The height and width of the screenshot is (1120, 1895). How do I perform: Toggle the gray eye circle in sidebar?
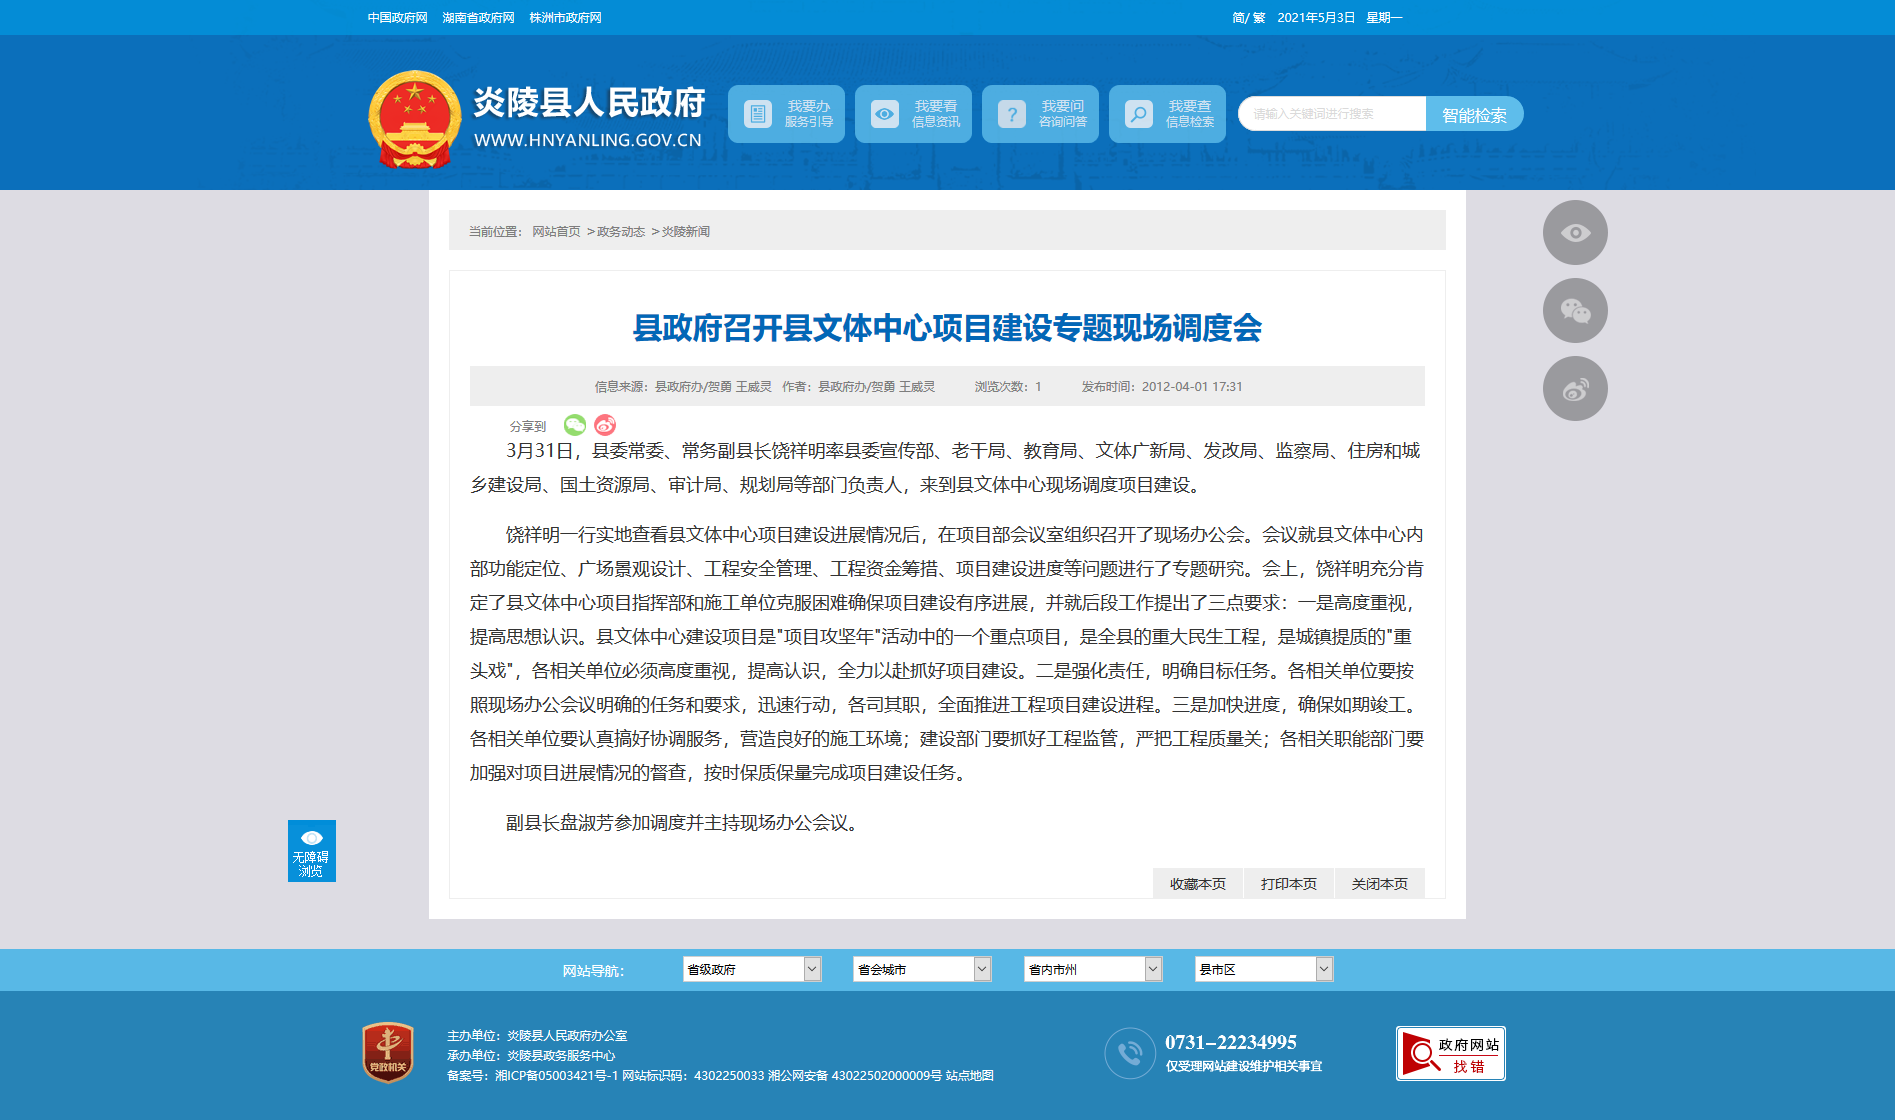click(1575, 233)
